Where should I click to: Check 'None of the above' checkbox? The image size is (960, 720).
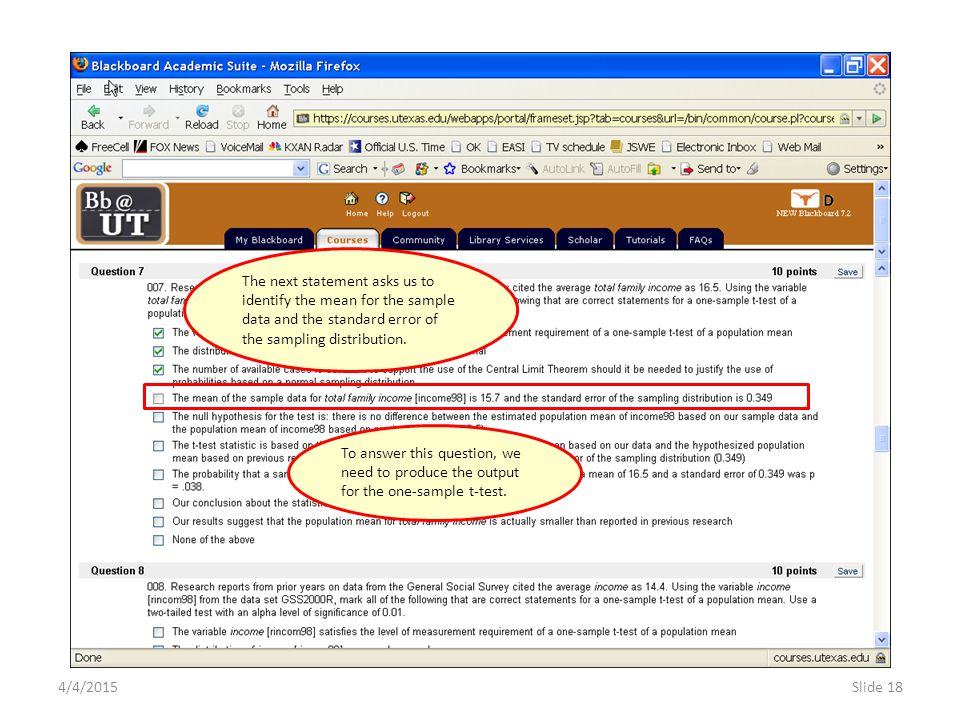pyautogui.click(x=159, y=540)
